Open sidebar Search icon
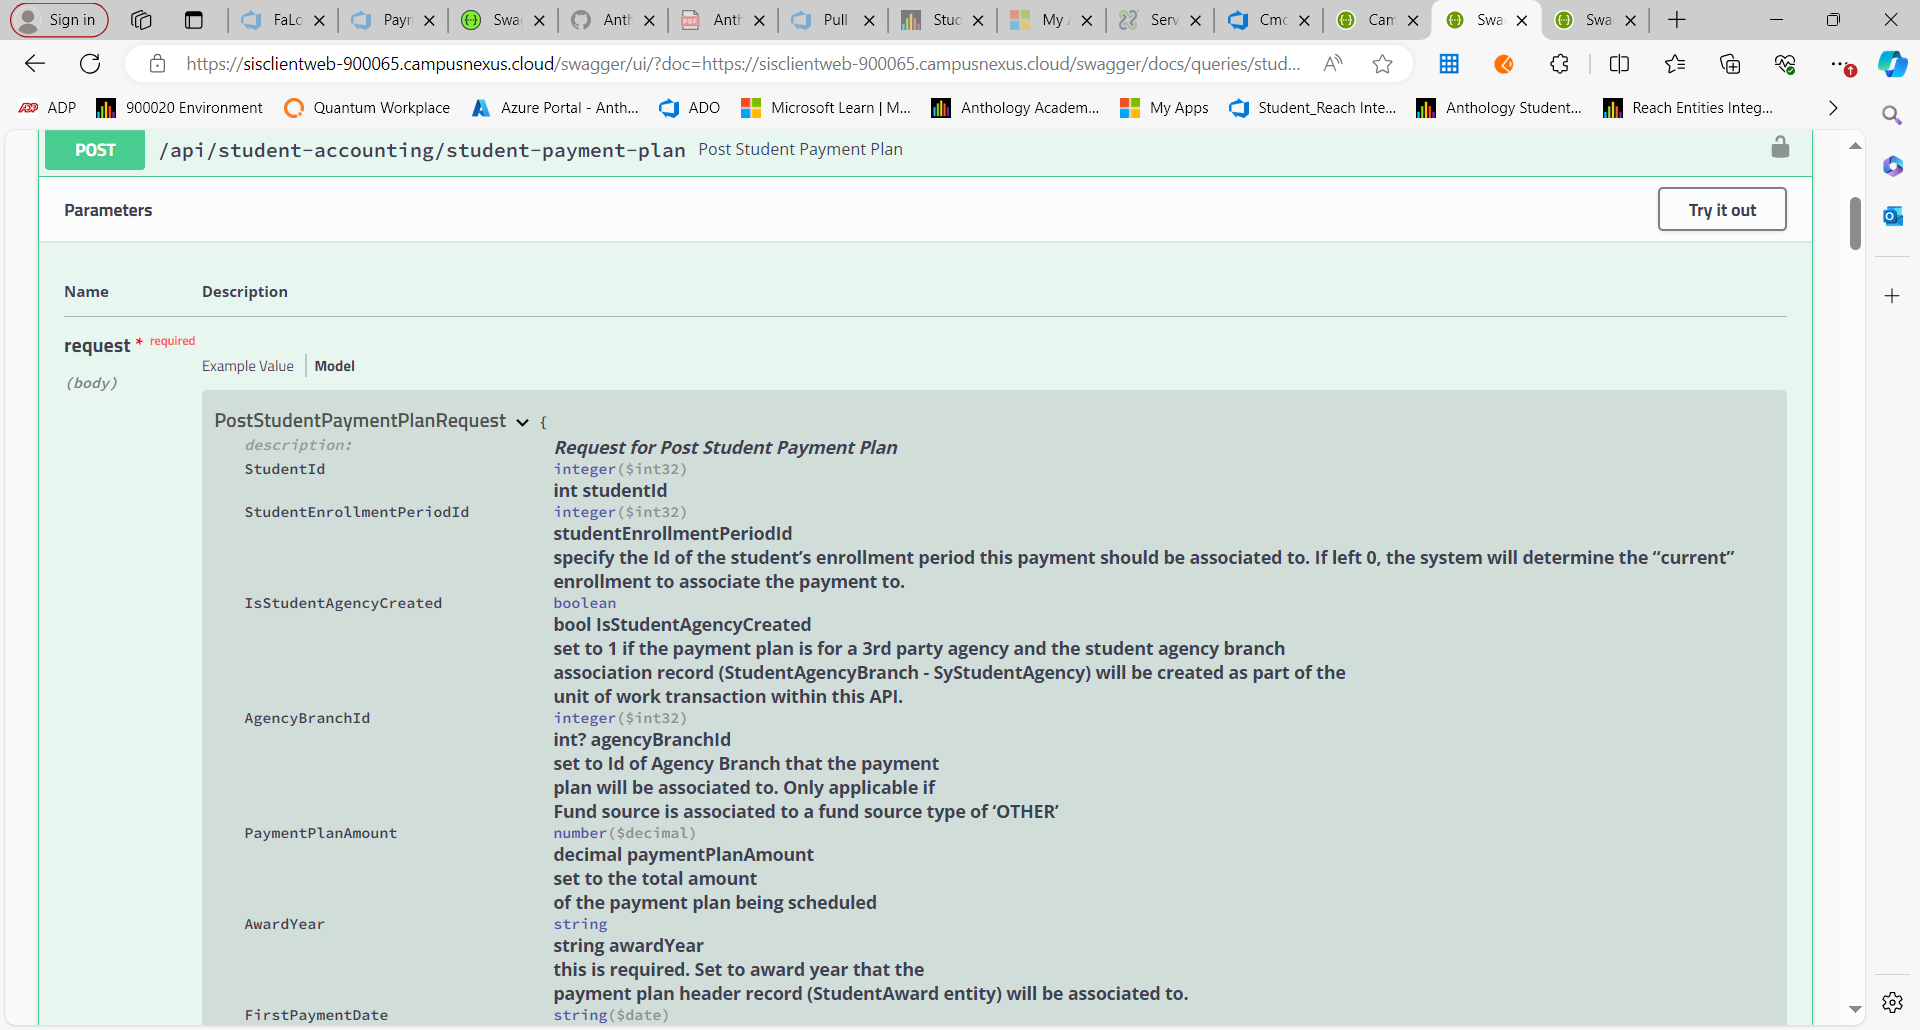This screenshot has width=1920, height=1030. tap(1892, 116)
